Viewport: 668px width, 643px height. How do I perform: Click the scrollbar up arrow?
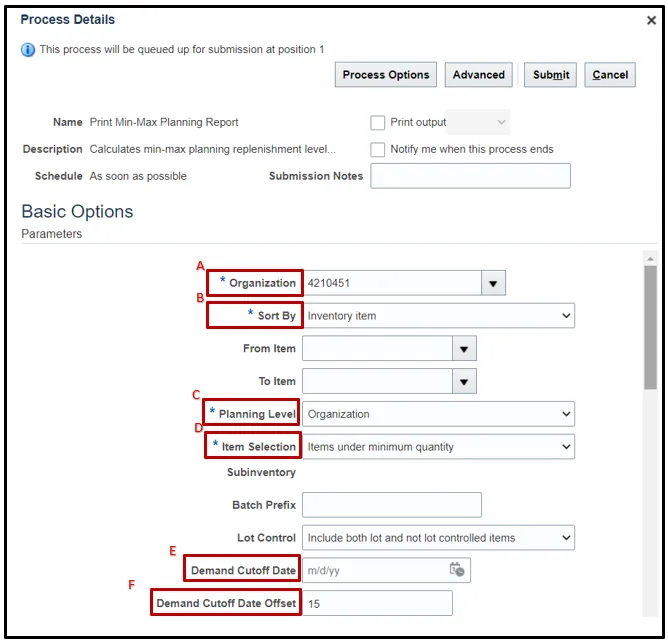650,259
